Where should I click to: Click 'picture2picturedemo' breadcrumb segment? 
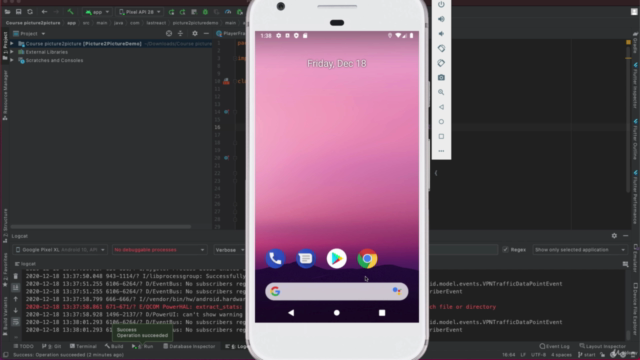pyautogui.click(x=195, y=23)
